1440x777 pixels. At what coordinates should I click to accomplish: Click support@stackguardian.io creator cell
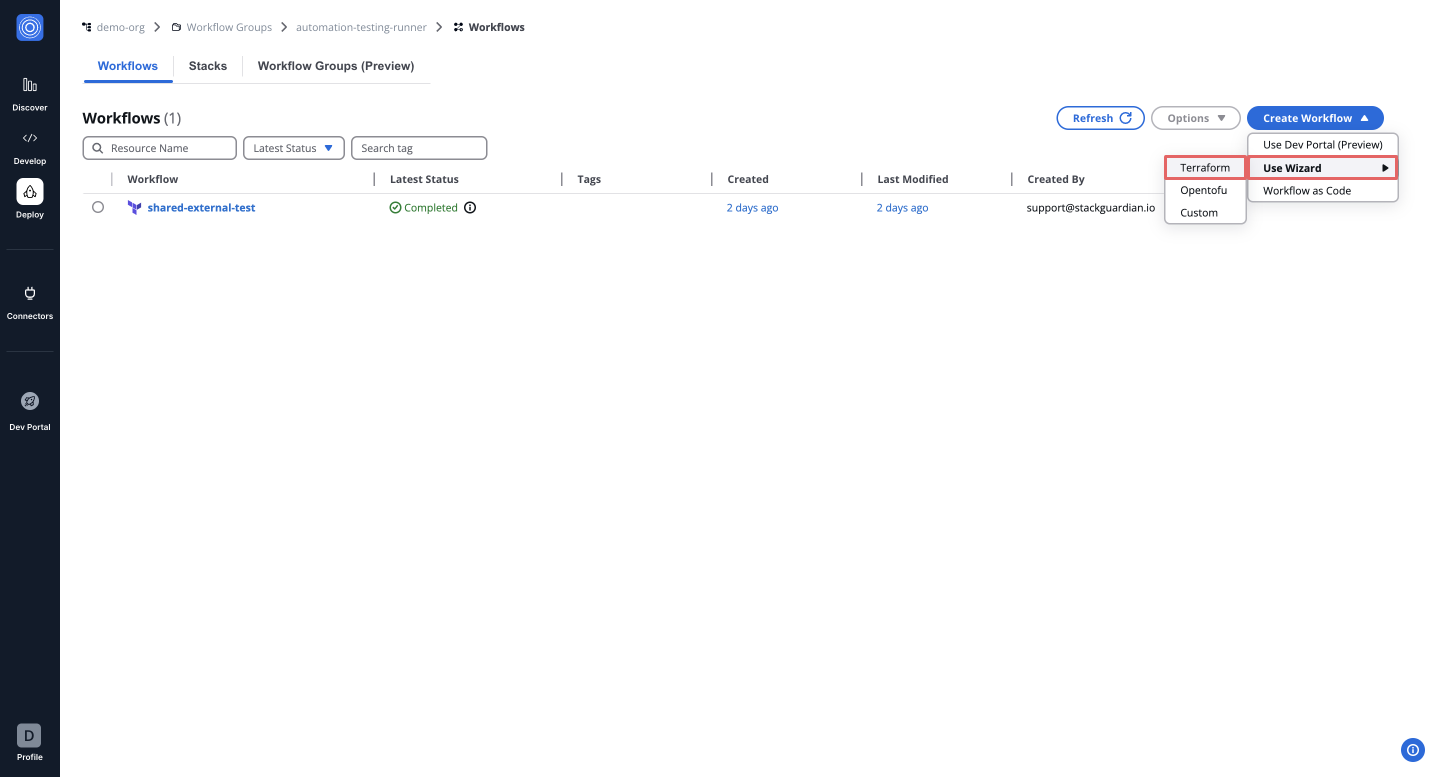pos(1091,208)
